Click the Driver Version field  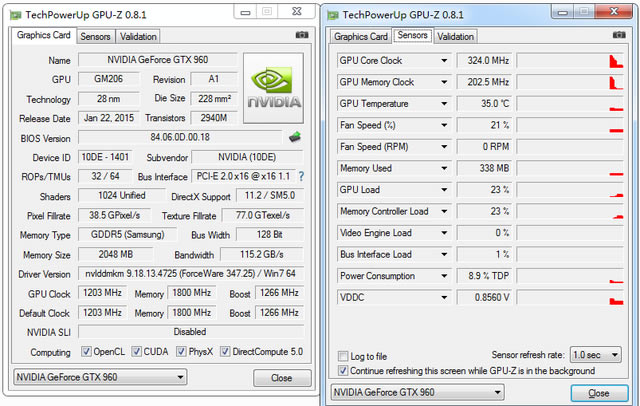click(191, 273)
